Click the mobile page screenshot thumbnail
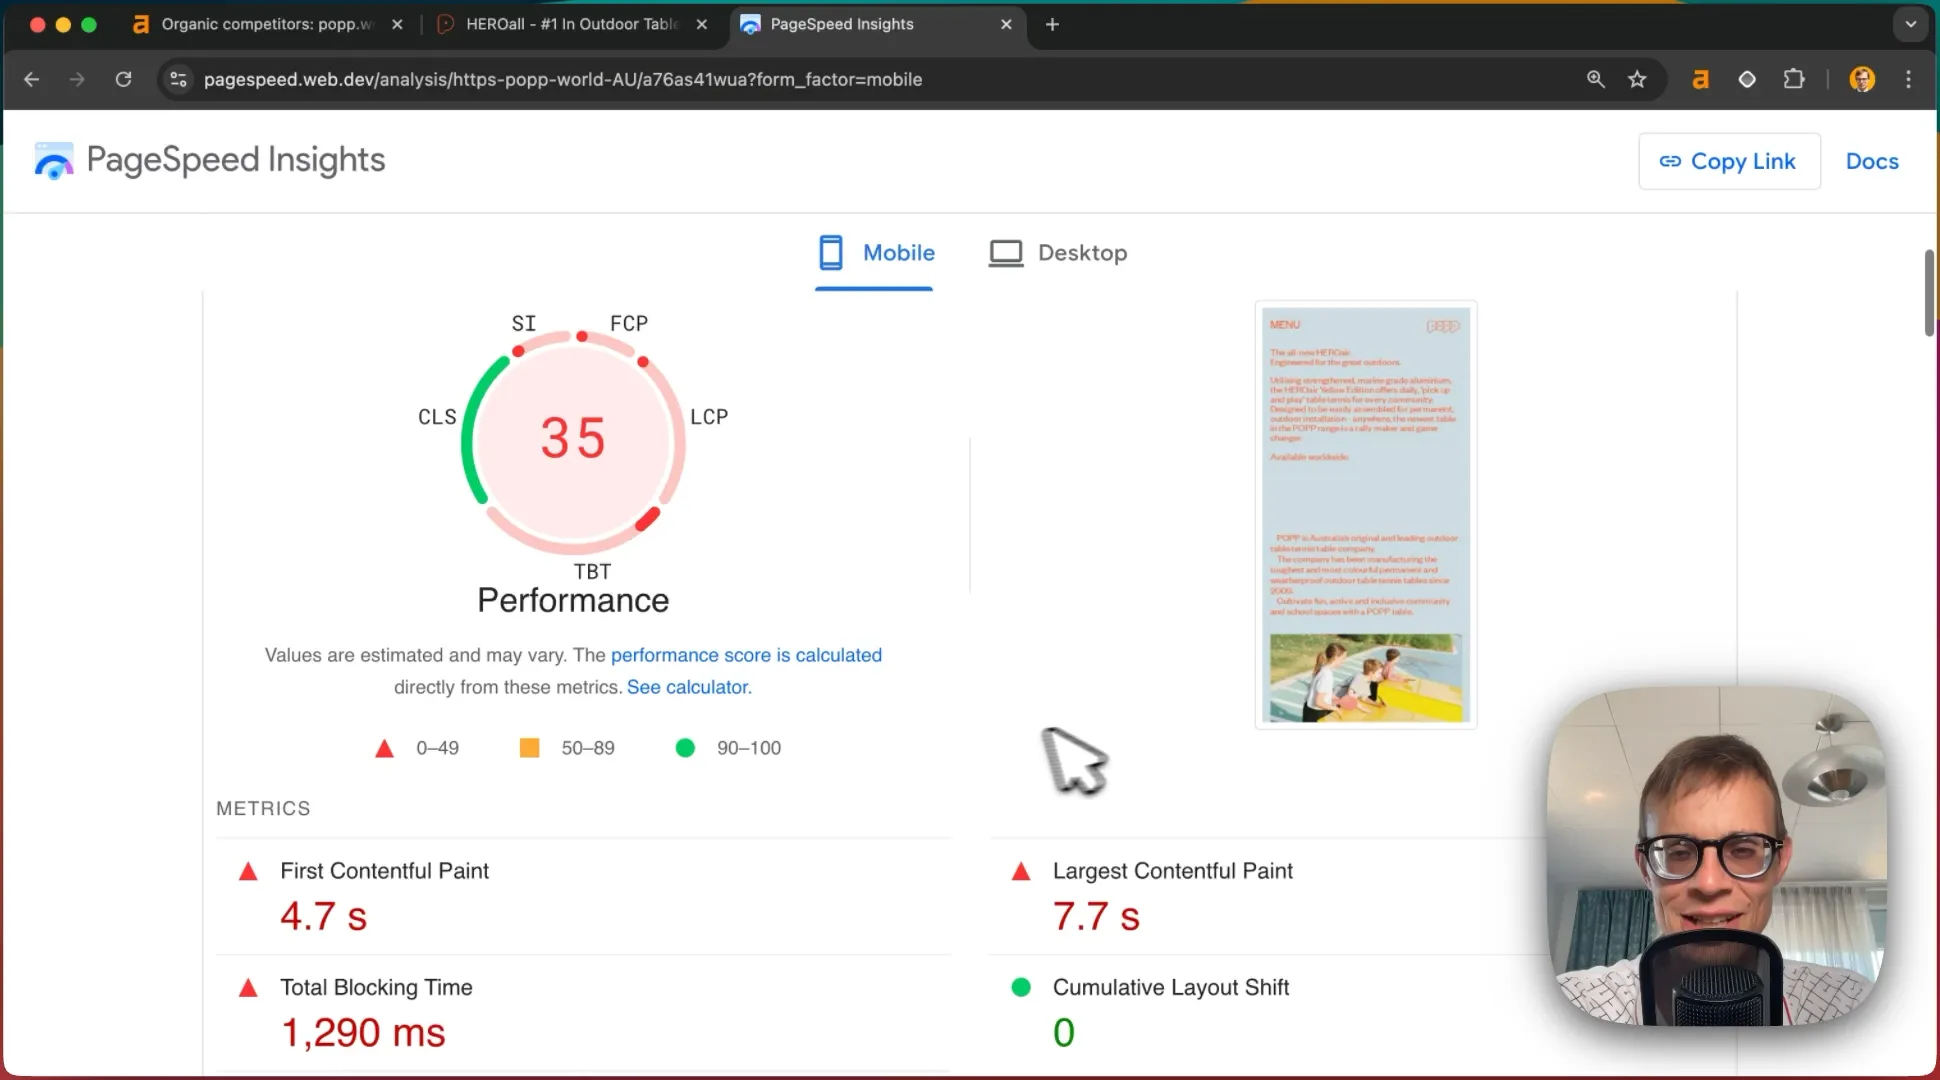 pyautogui.click(x=1366, y=514)
